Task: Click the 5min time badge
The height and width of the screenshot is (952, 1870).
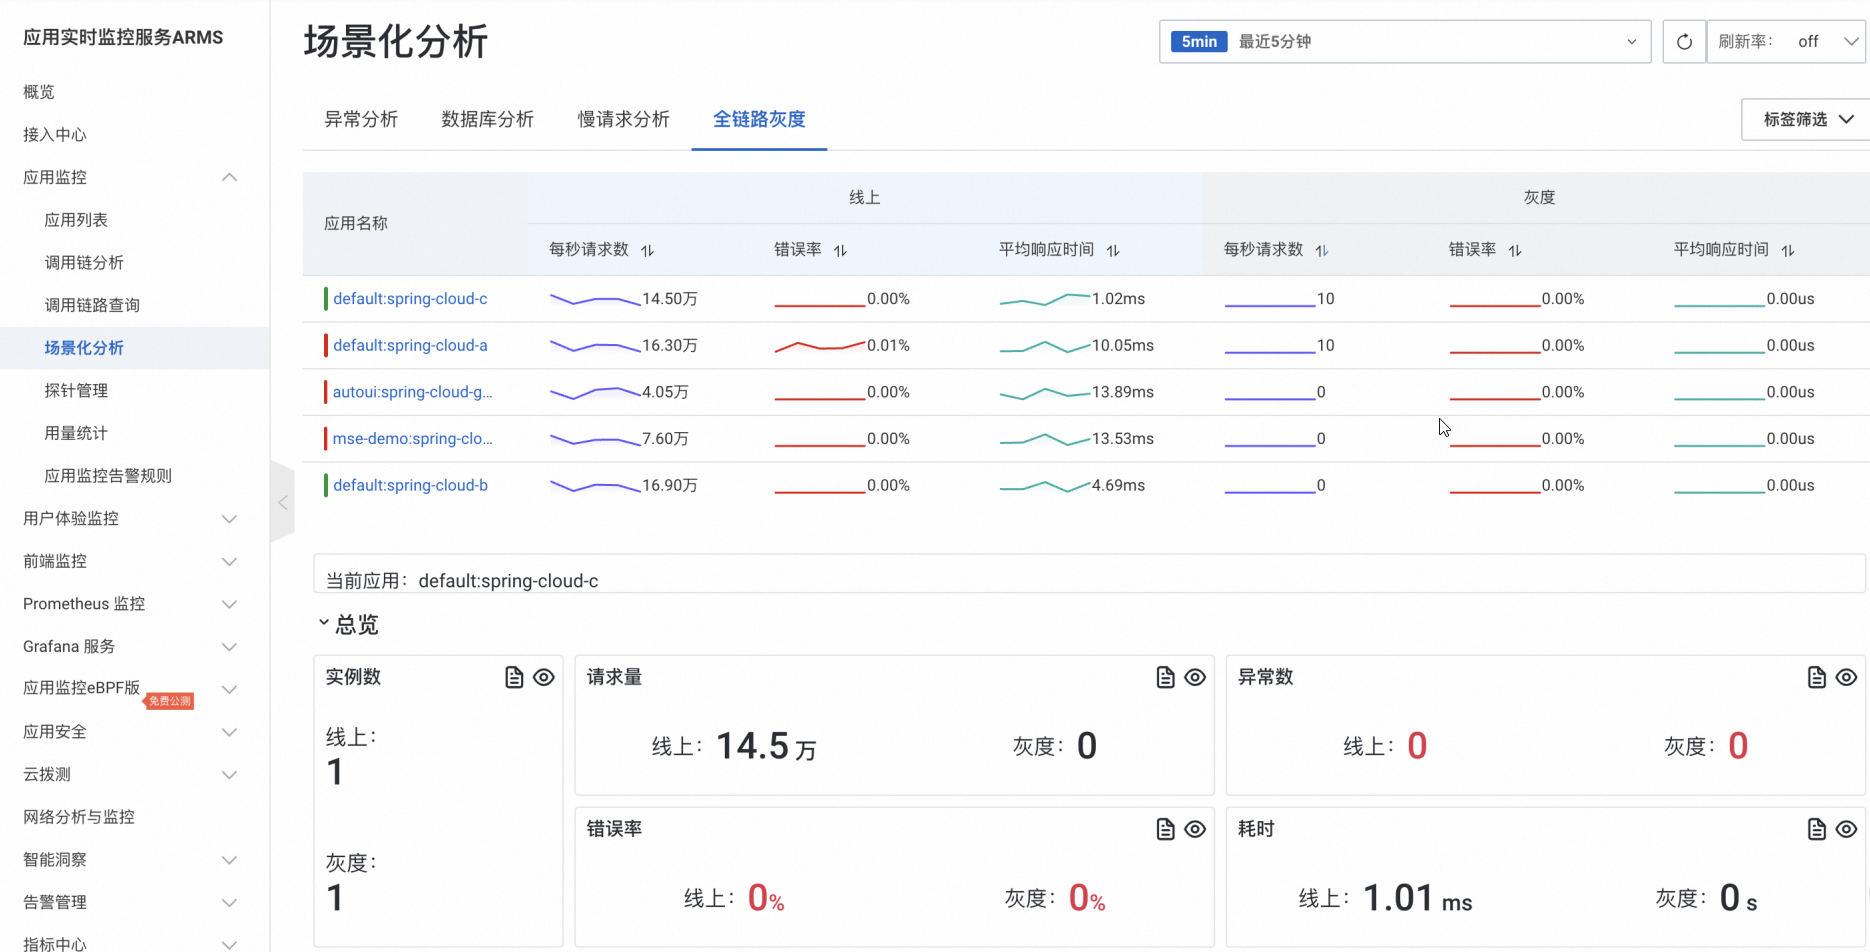Action: pos(1199,42)
